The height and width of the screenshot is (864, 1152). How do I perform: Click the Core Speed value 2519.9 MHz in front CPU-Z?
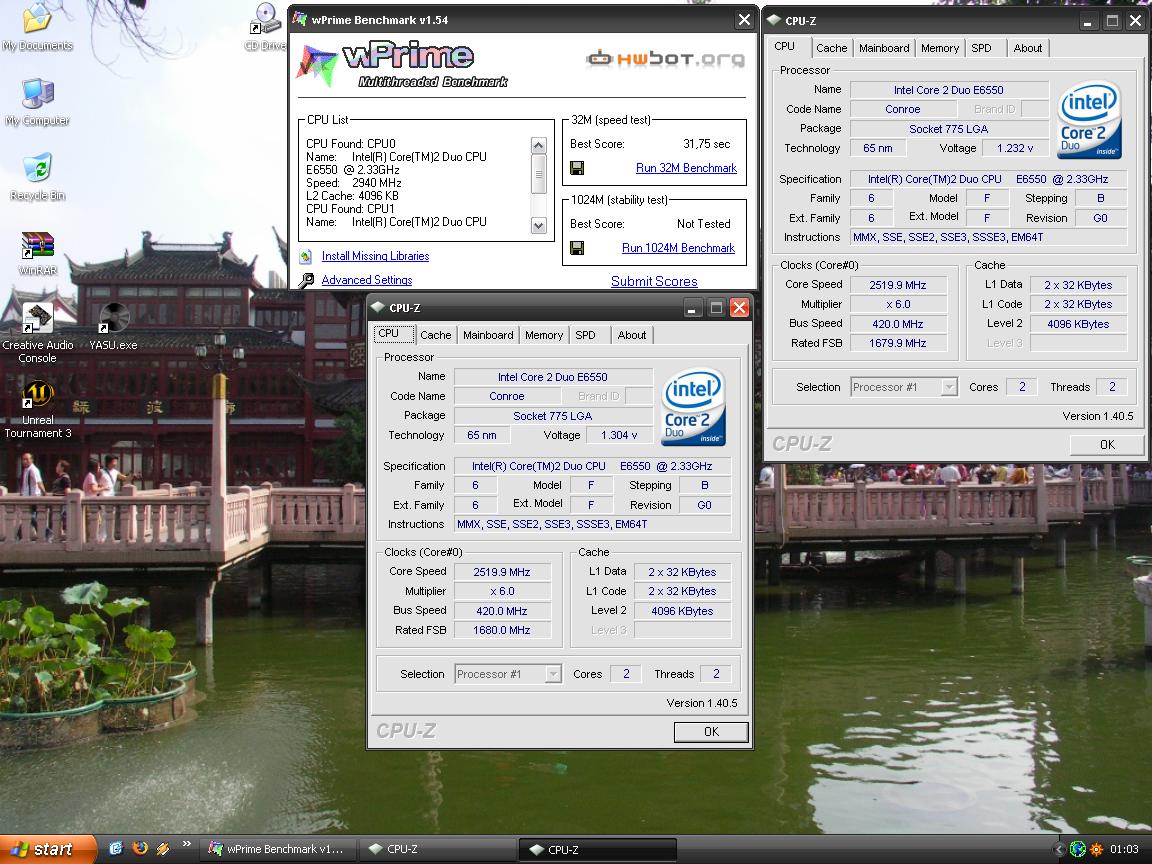tap(502, 572)
